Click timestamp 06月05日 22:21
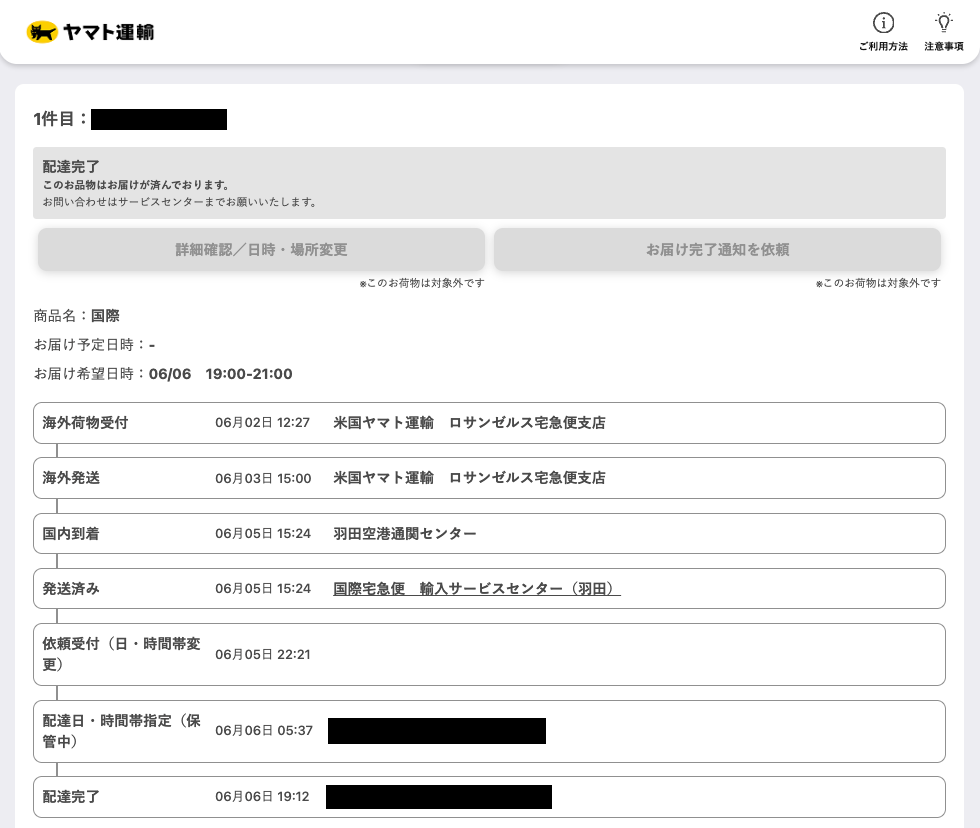This screenshot has height=828, width=980. click(x=262, y=654)
